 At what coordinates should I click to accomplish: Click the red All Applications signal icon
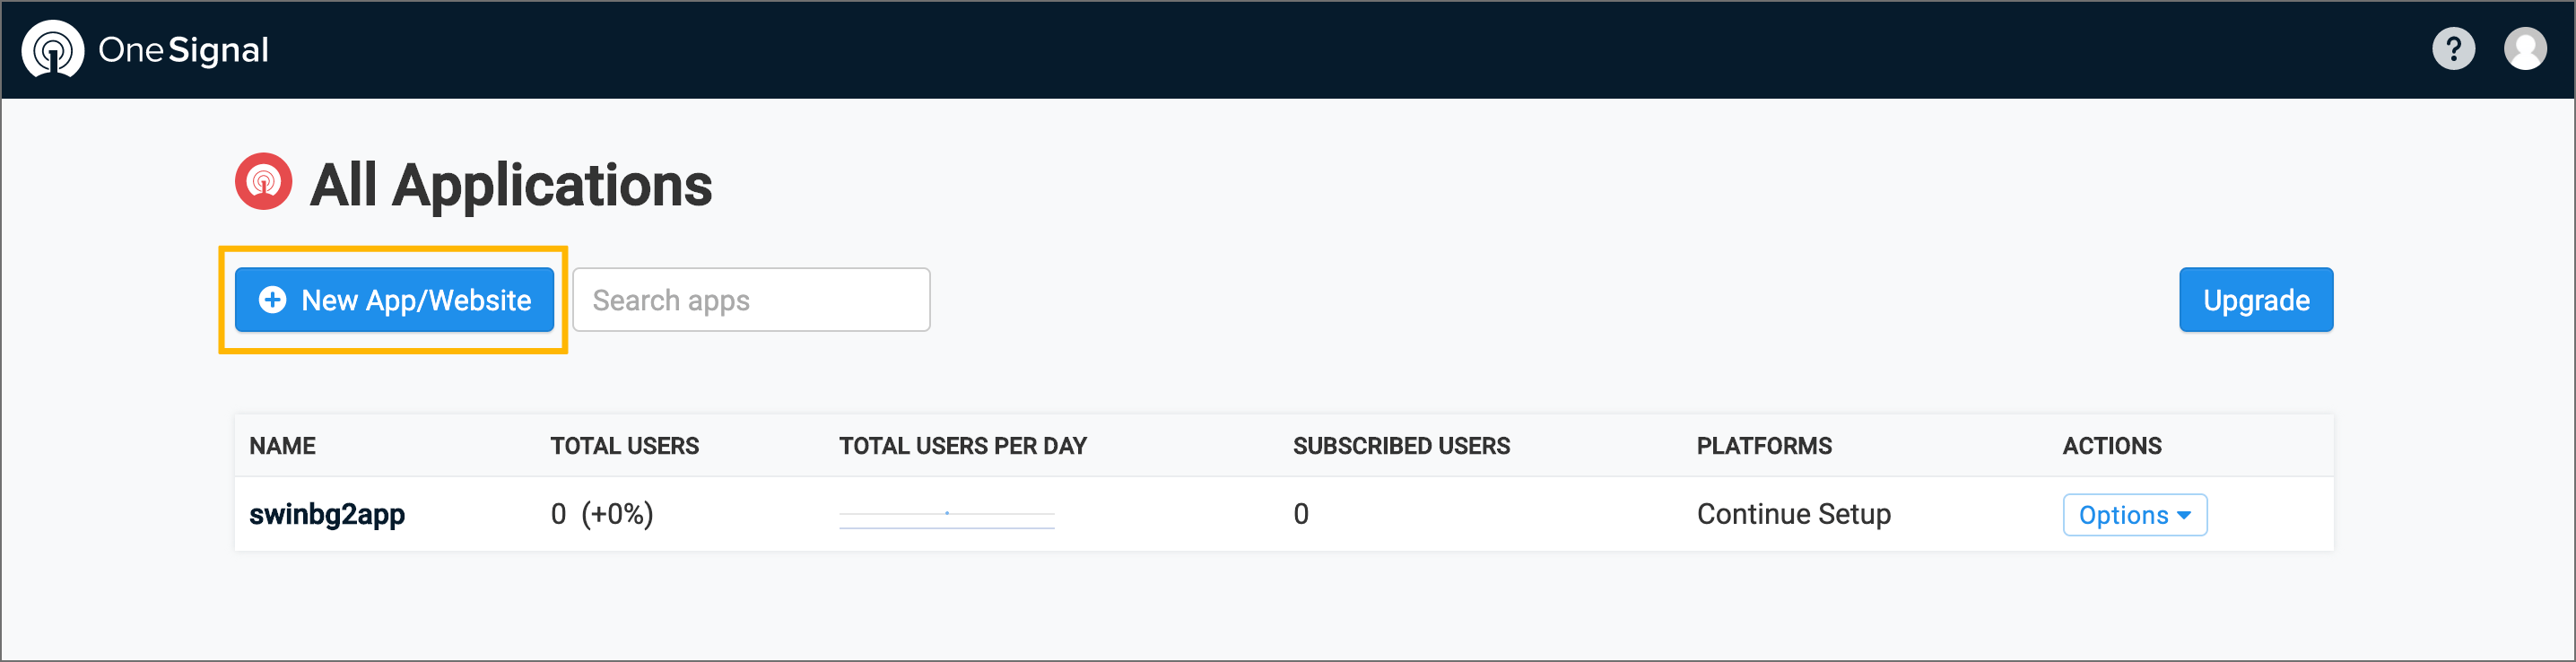click(263, 182)
